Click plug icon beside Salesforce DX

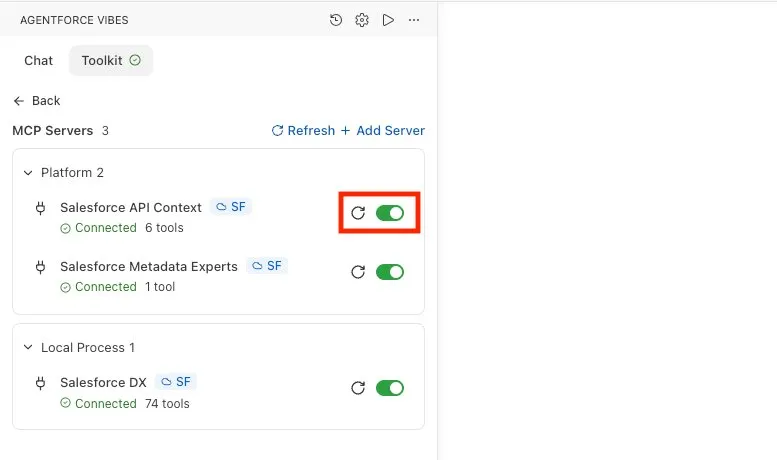41,383
